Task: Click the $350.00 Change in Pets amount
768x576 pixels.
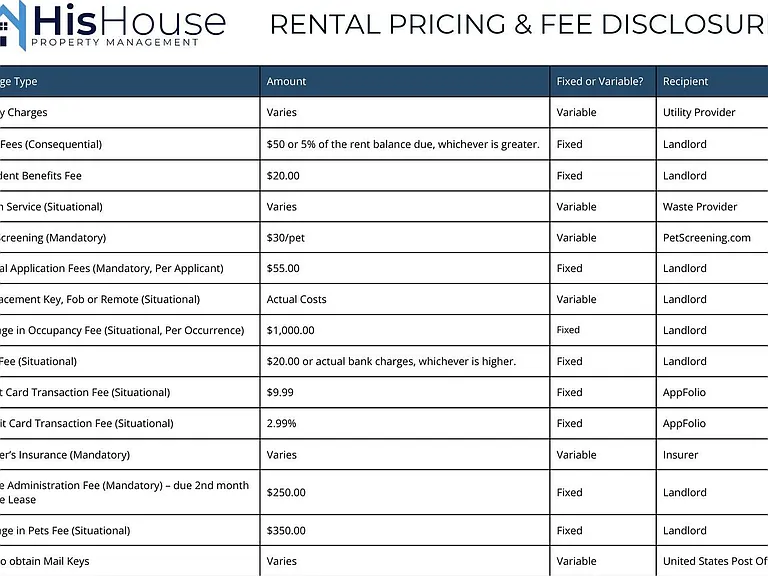Action: coord(286,530)
